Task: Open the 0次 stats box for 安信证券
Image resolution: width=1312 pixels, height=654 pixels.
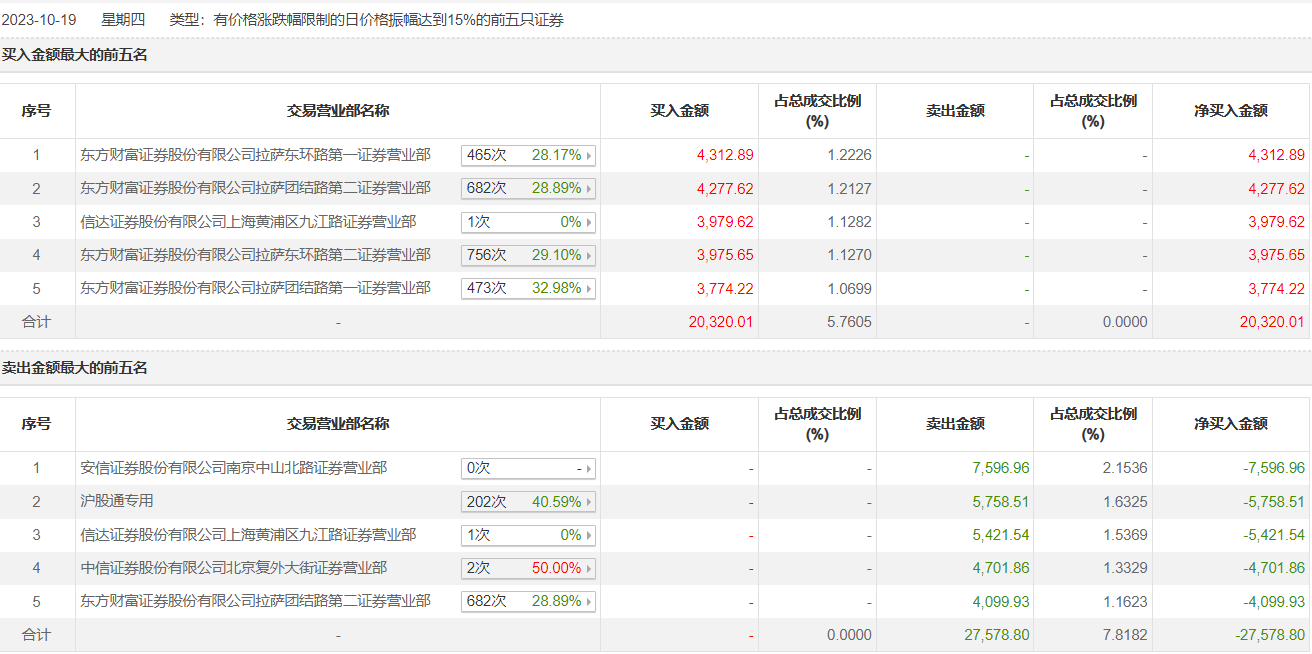Action: tap(528, 468)
